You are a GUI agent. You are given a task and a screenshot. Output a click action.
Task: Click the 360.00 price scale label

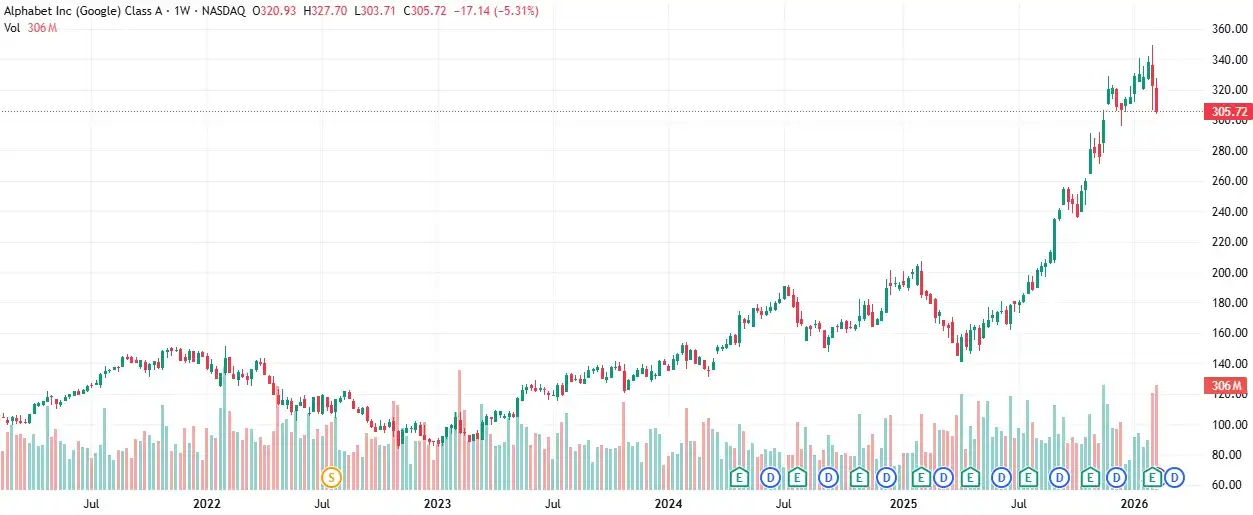[x=1228, y=29]
